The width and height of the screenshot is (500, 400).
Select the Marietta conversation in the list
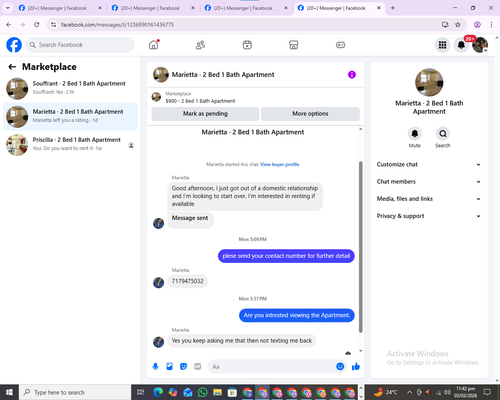70,117
